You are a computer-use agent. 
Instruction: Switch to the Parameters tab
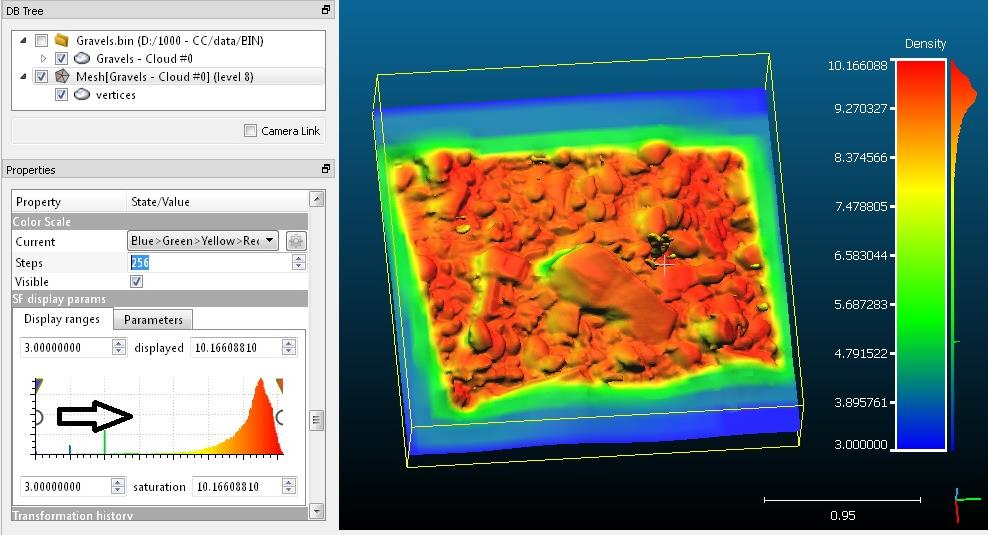point(153,320)
